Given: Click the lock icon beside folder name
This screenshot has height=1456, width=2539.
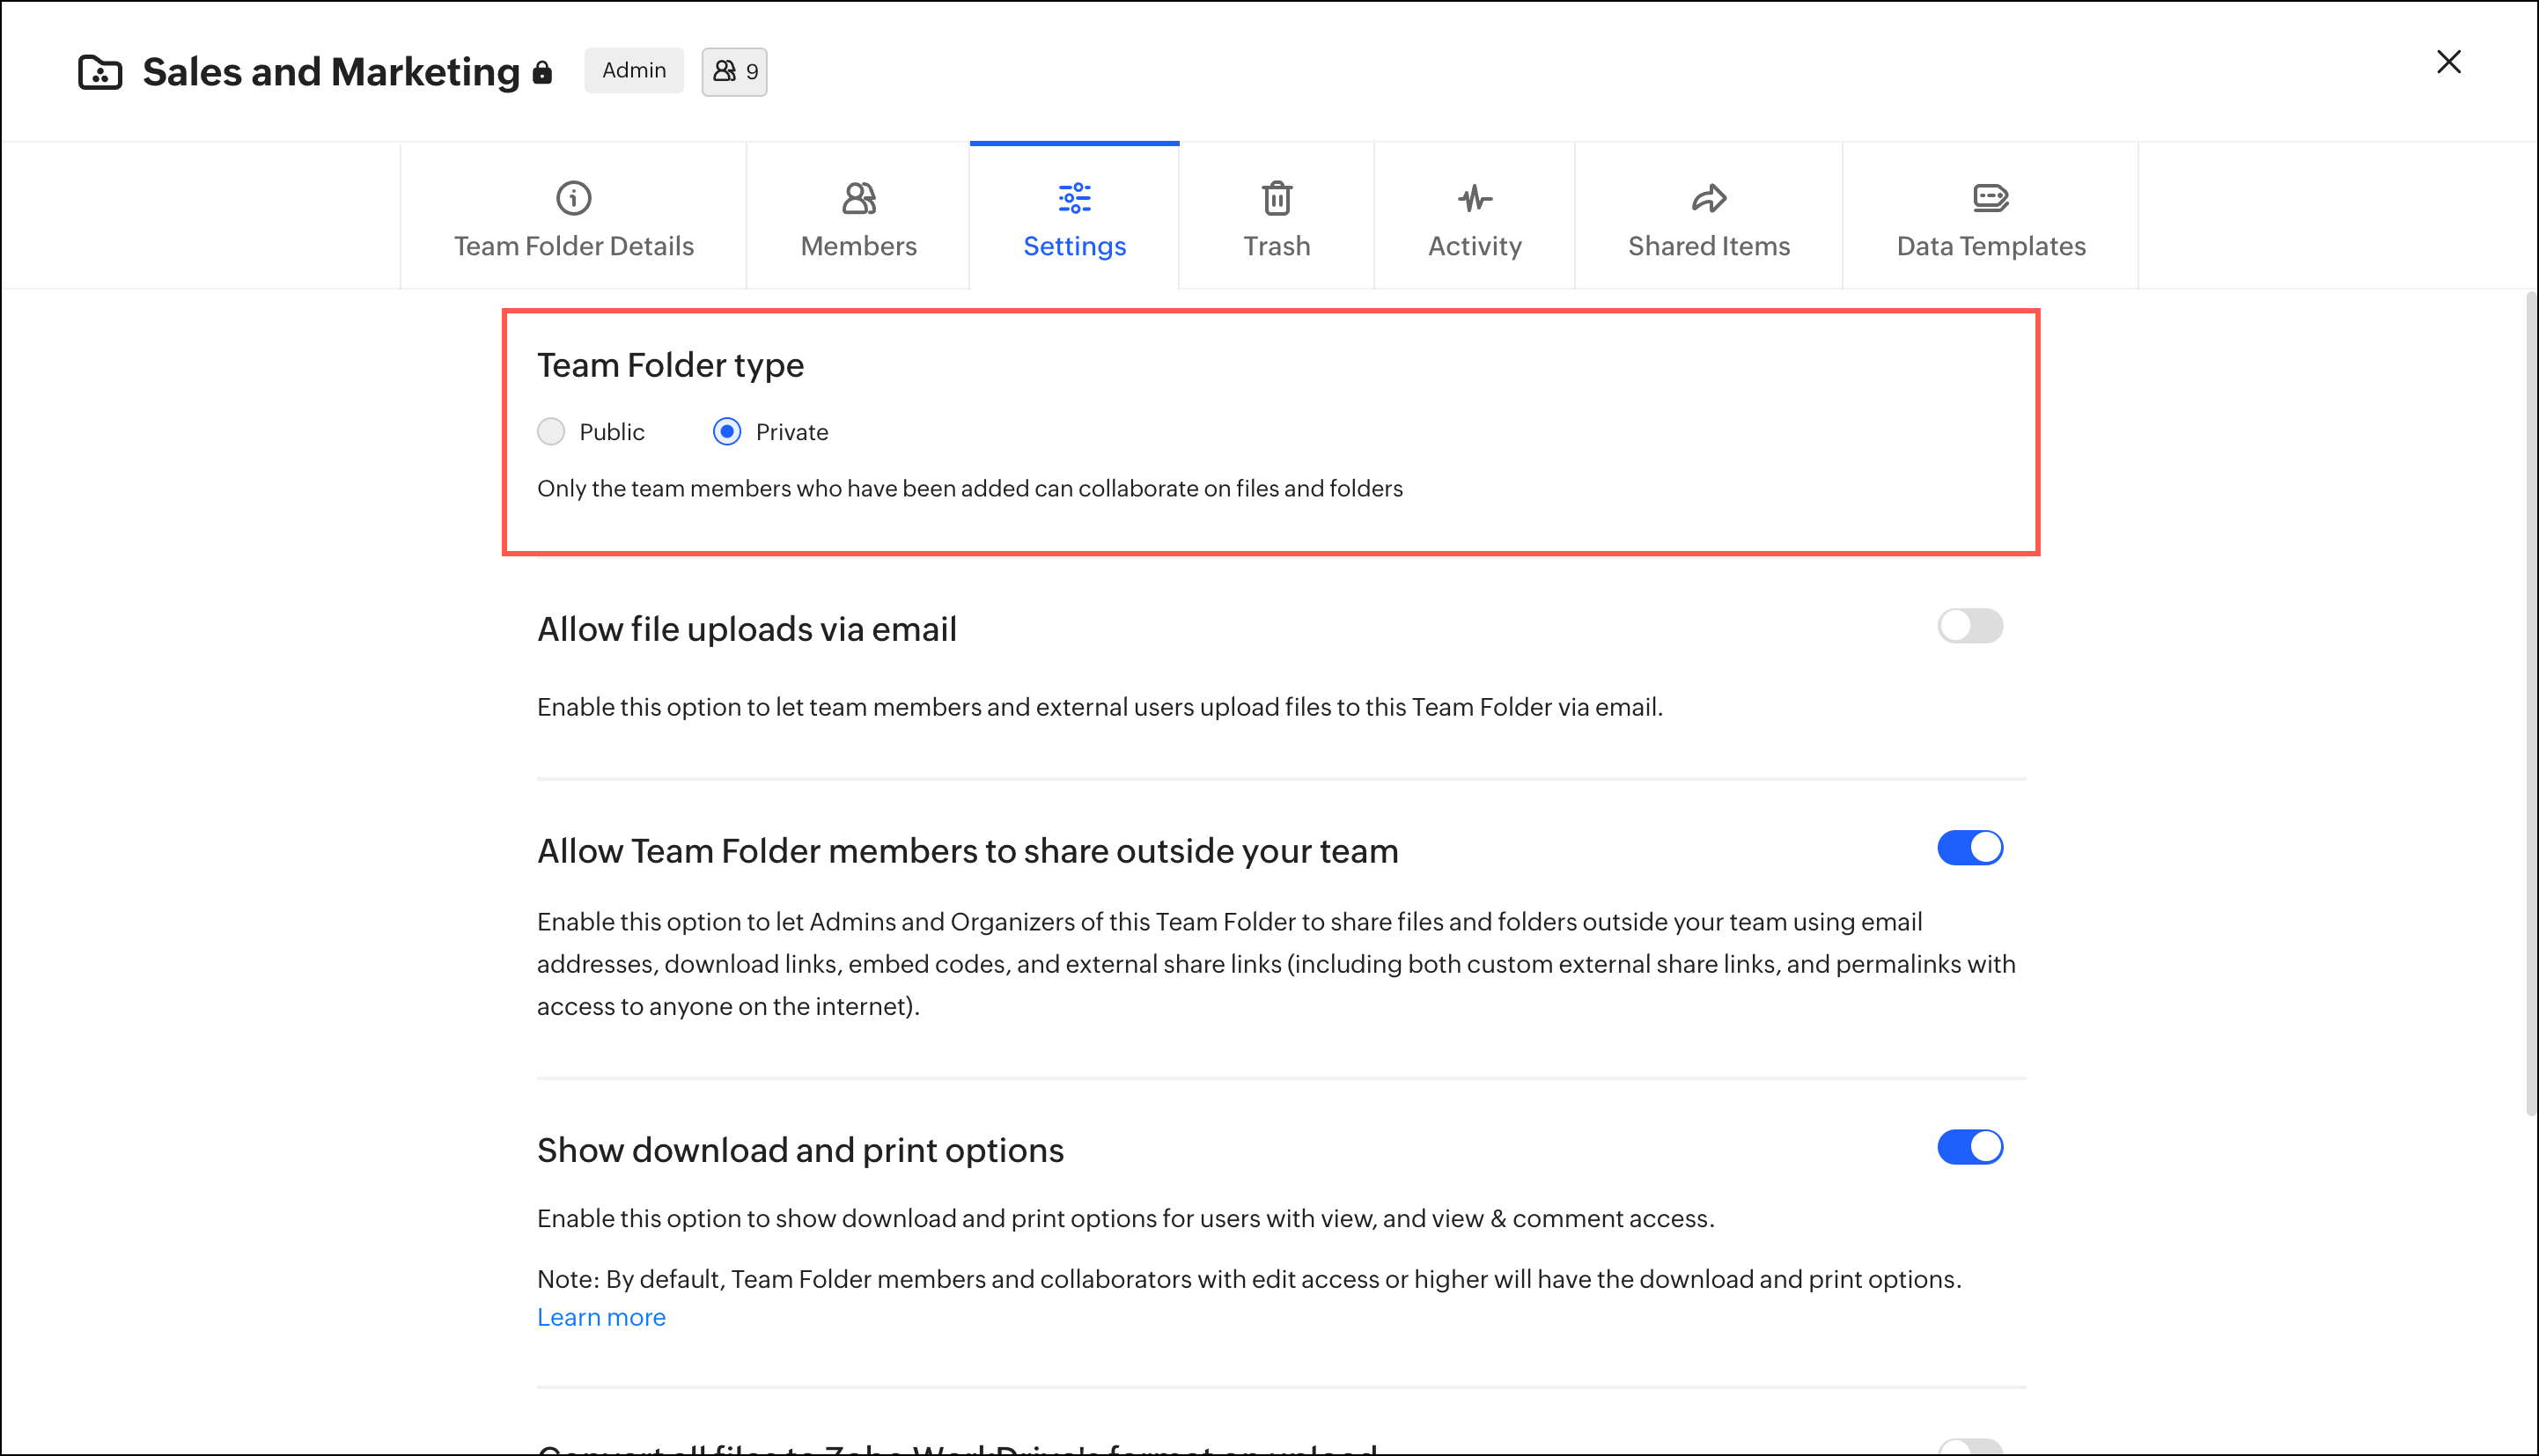Looking at the screenshot, I should 542,72.
